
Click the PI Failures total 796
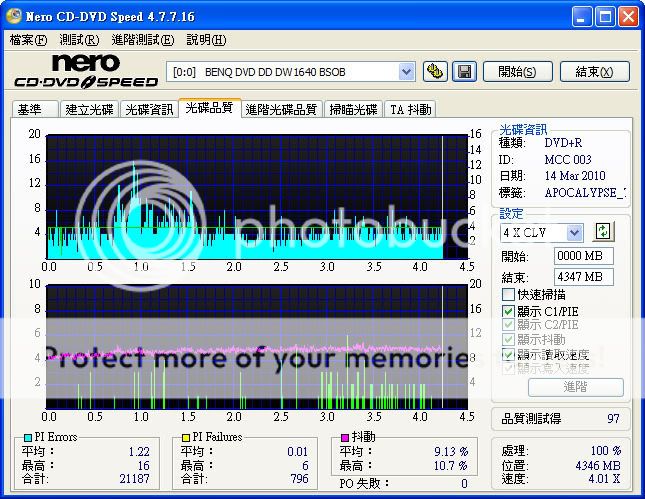click(299, 478)
